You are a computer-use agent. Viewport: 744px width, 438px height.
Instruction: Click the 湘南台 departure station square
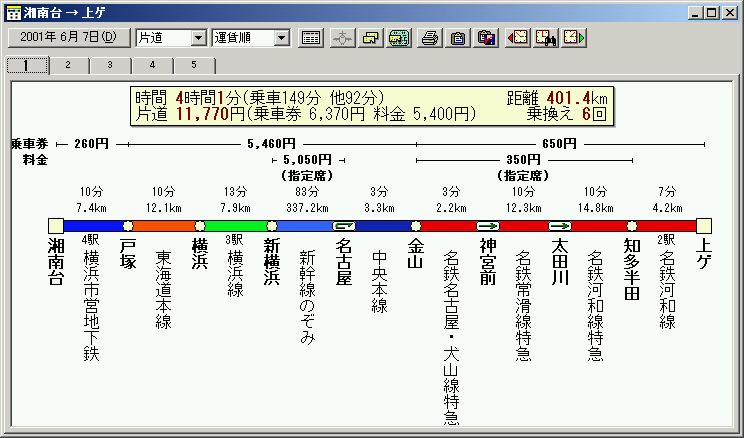(x=55, y=226)
